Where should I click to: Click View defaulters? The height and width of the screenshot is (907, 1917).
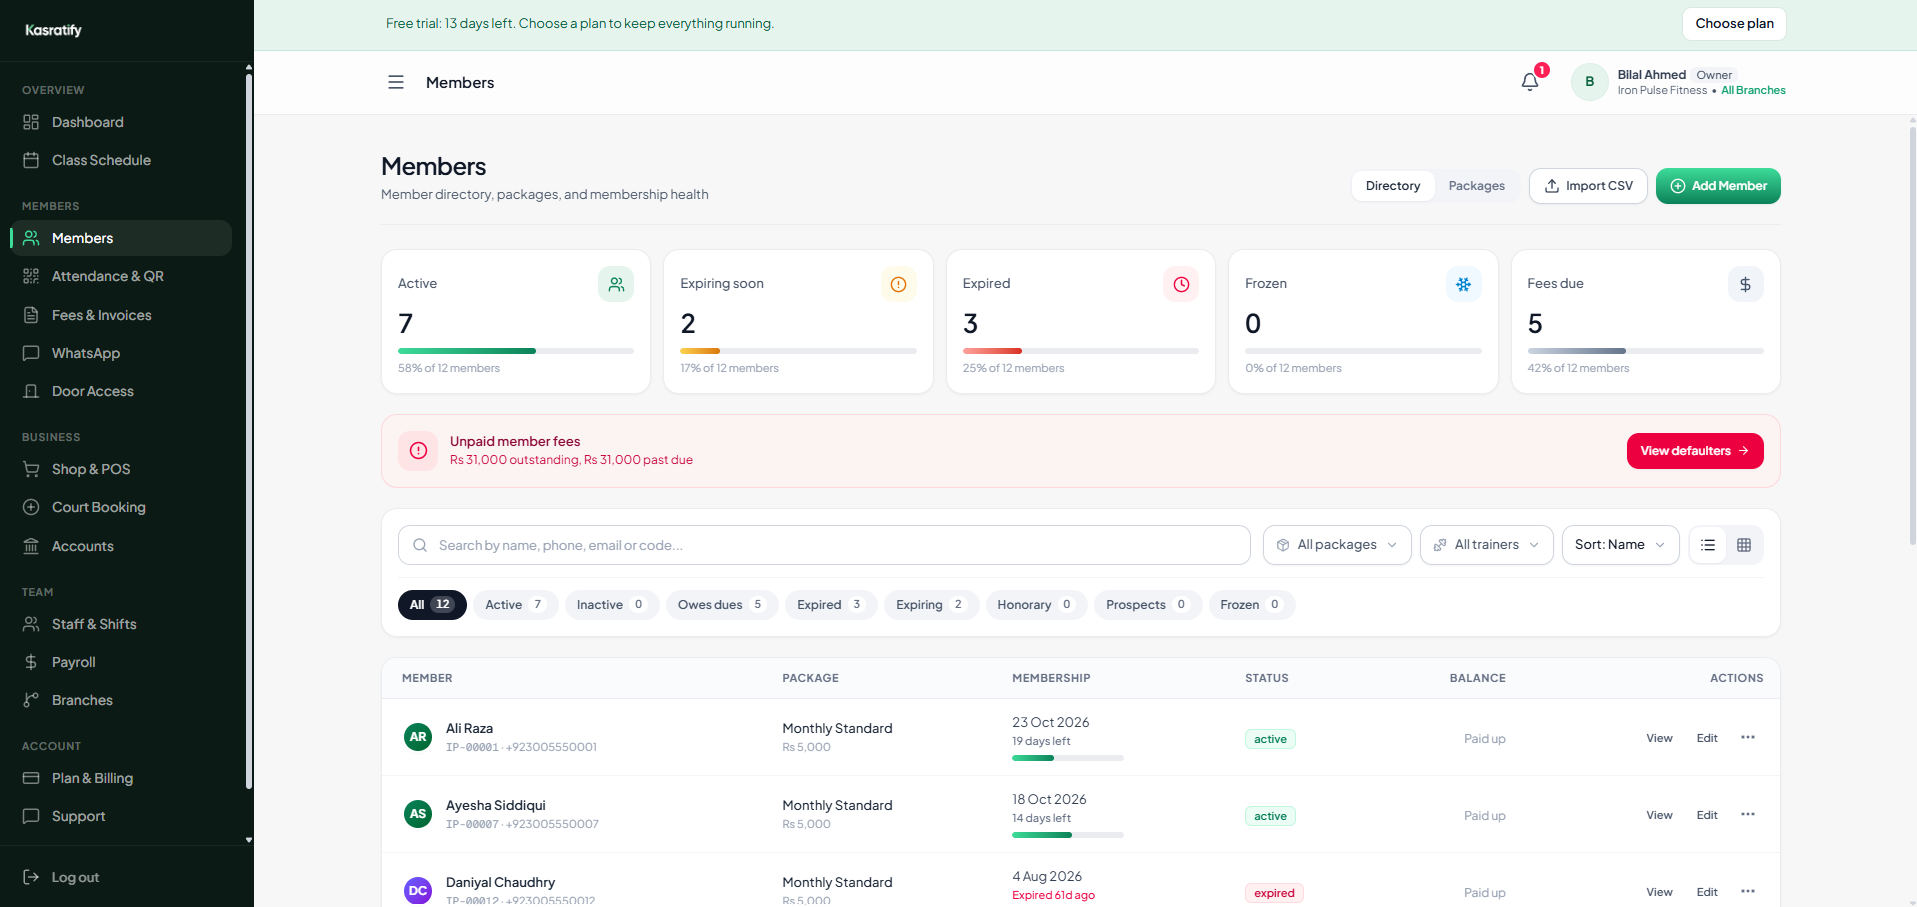pyautogui.click(x=1695, y=451)
